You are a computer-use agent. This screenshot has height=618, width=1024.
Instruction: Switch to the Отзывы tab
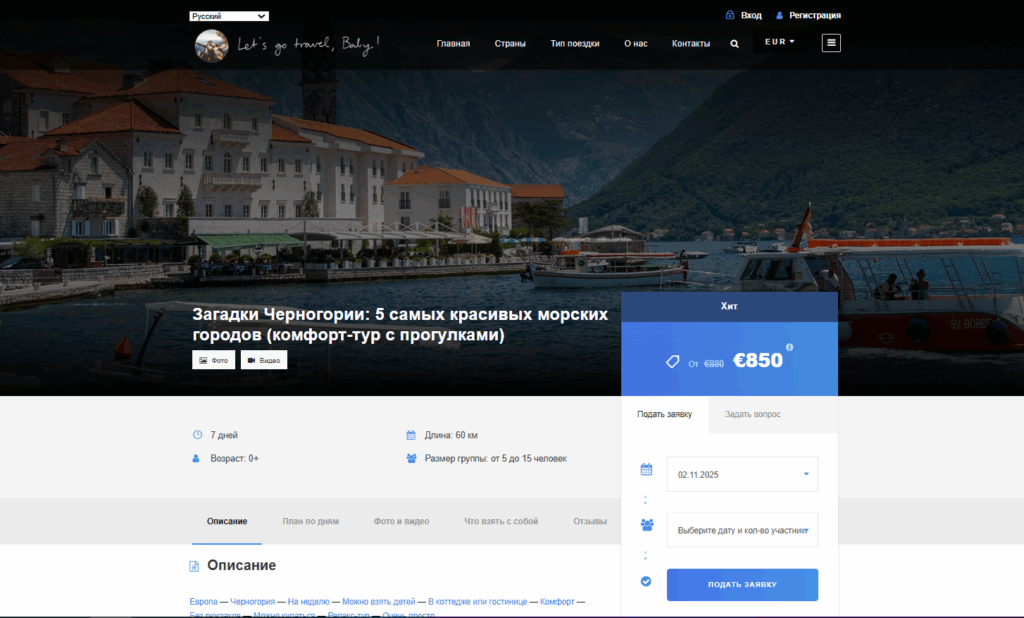(590, 521)
